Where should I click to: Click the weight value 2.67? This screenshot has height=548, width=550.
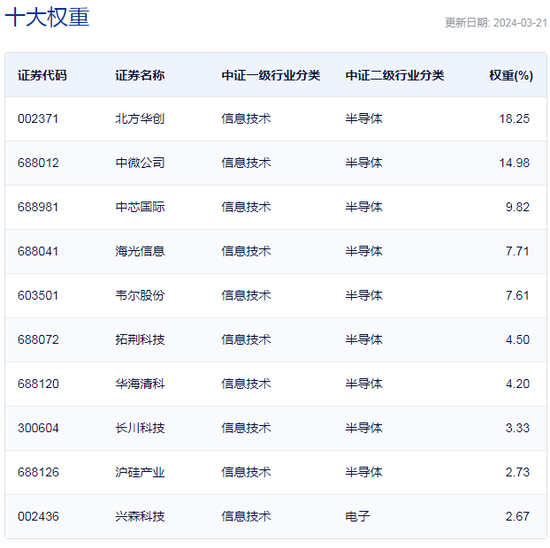tap(517, 516)
